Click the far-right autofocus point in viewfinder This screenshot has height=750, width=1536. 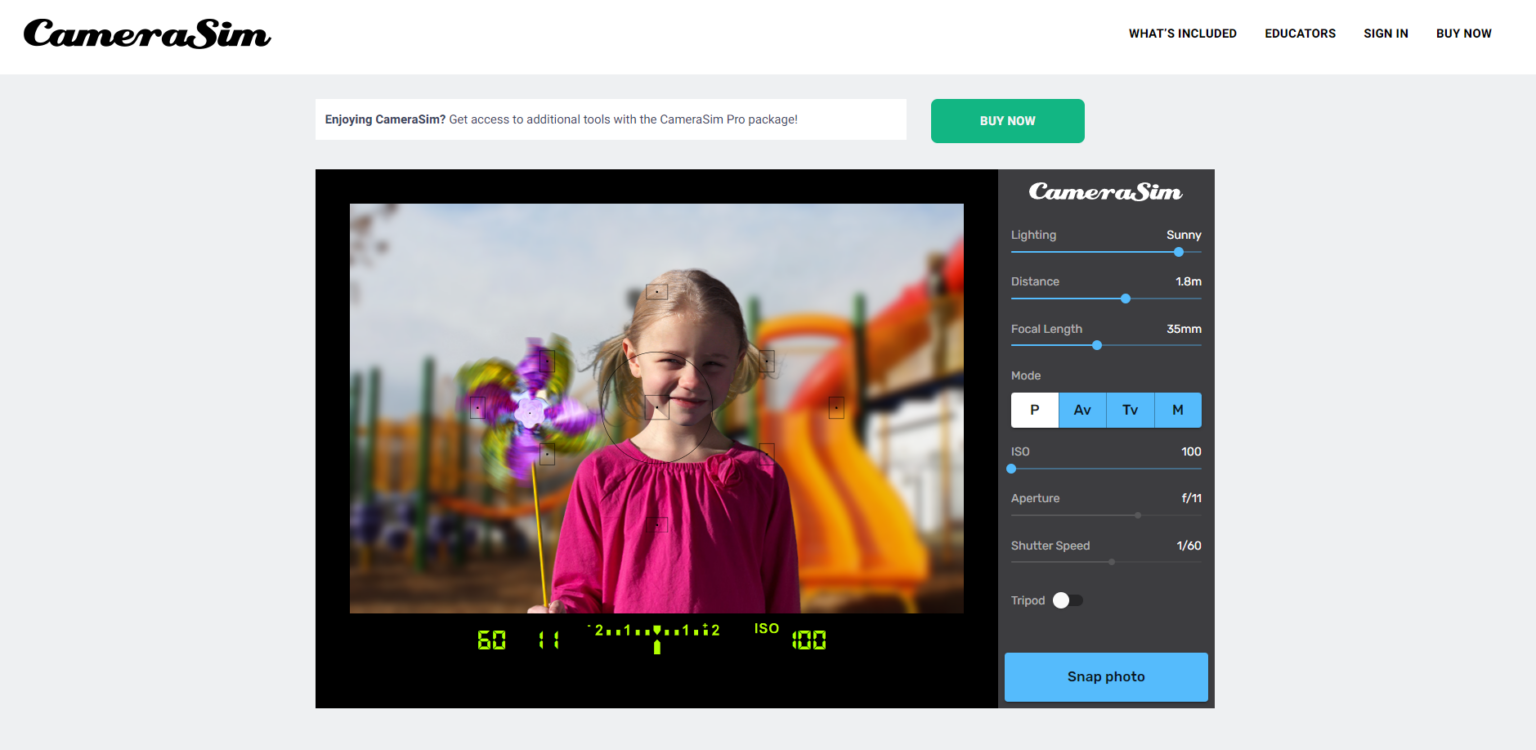pyautogui.click(x=836, y=407)
